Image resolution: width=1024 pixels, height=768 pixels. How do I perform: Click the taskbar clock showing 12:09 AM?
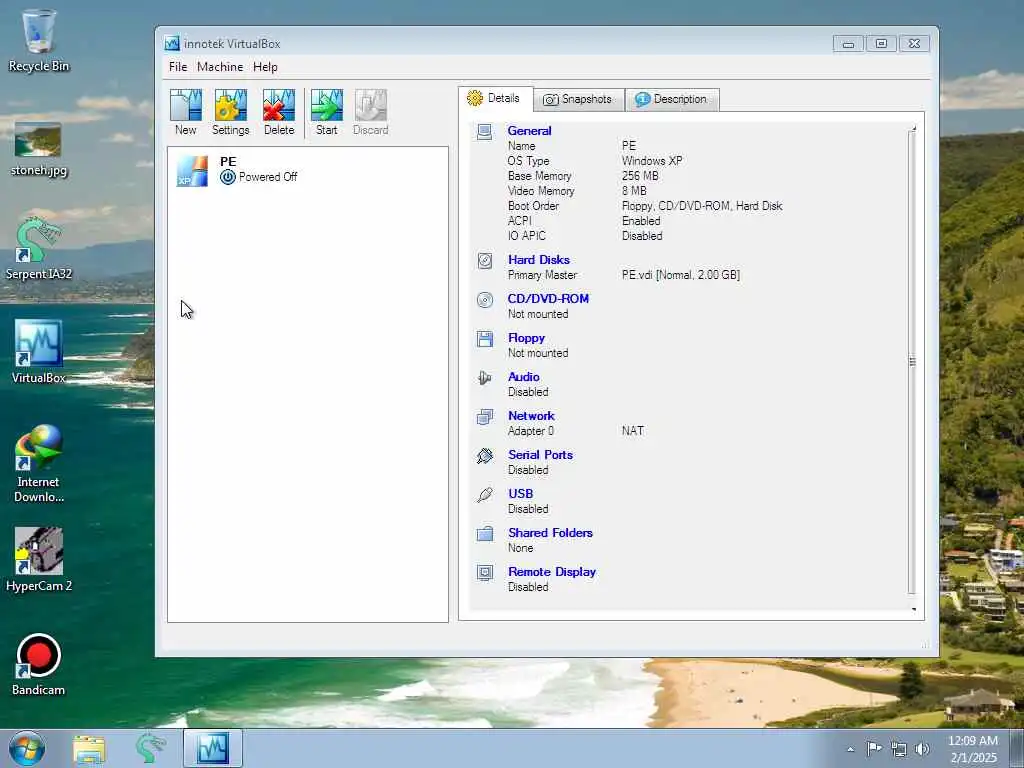[973, 749]
